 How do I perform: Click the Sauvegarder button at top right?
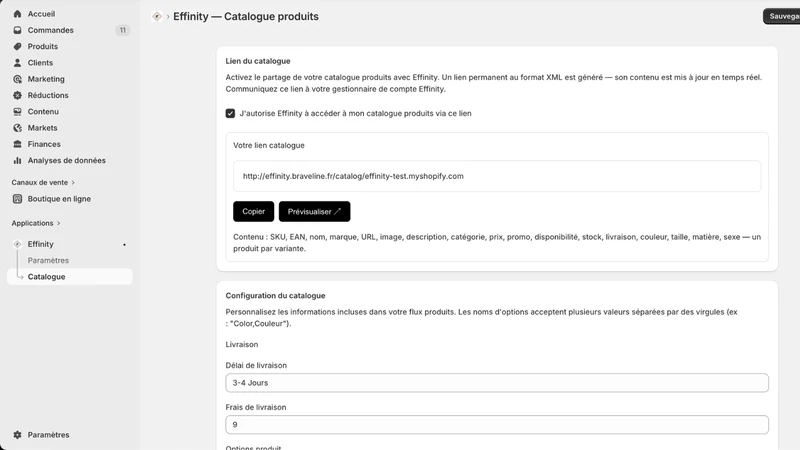point(782,16)
